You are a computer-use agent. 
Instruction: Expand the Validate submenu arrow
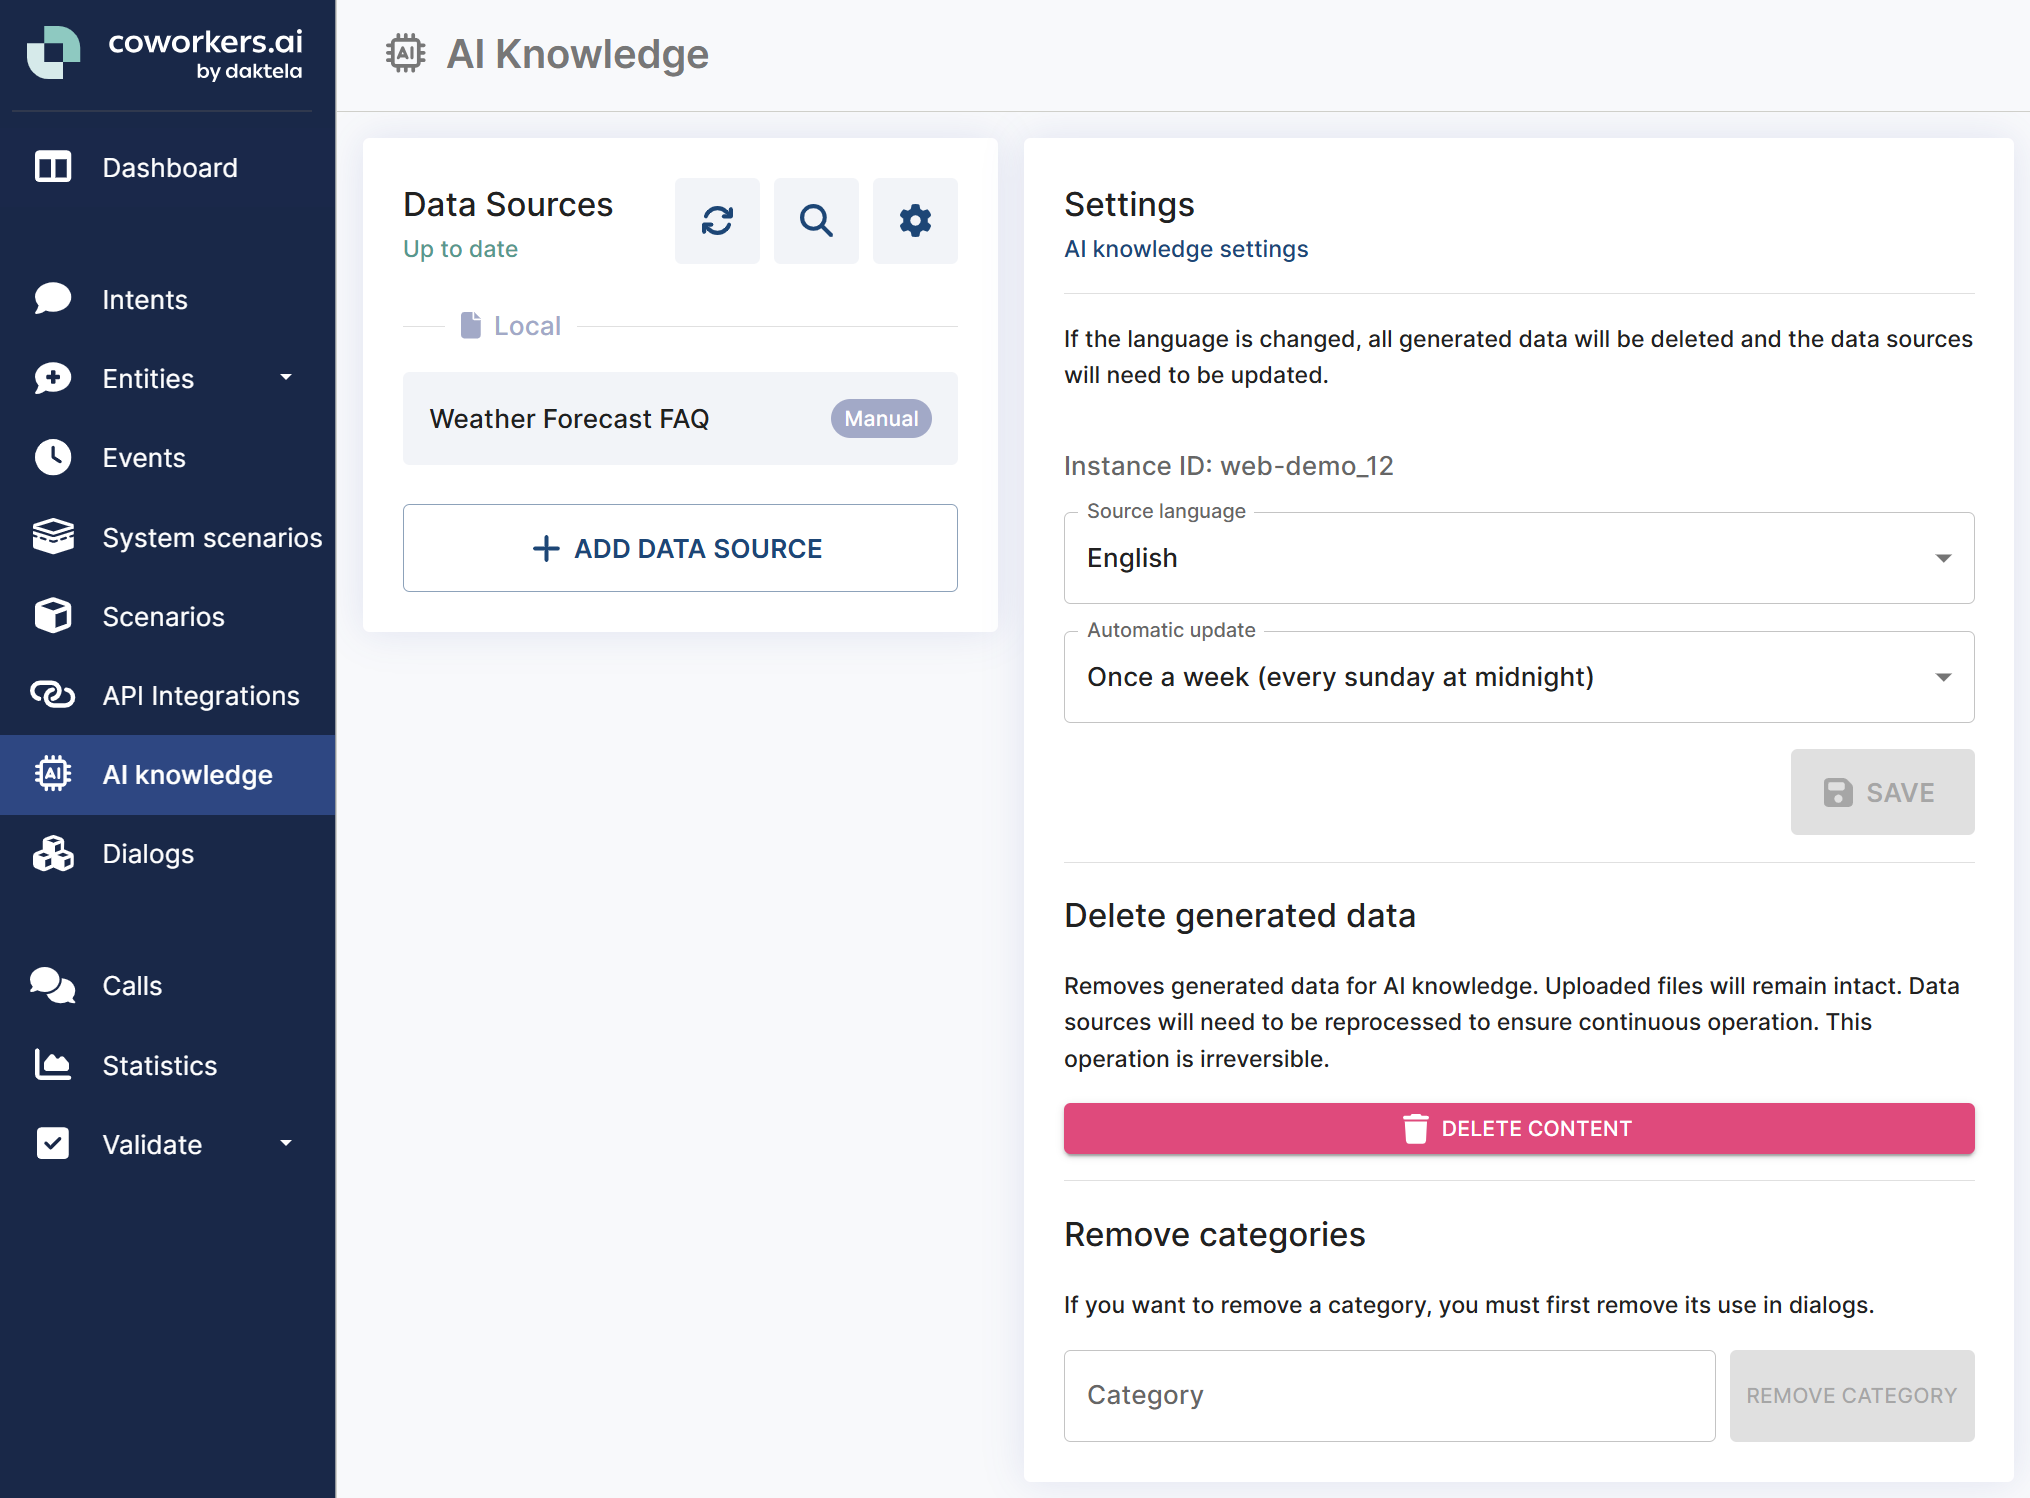(286, 1144)
